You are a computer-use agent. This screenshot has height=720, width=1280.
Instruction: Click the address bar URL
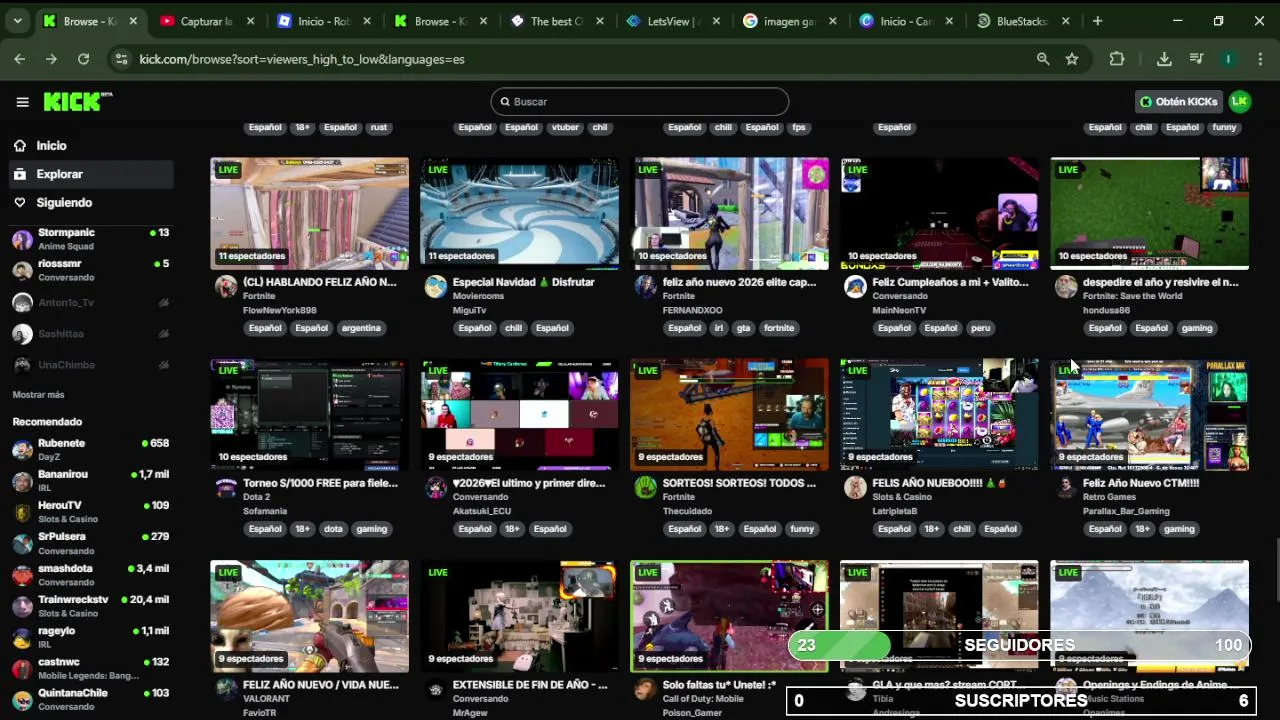pos(301,59)
